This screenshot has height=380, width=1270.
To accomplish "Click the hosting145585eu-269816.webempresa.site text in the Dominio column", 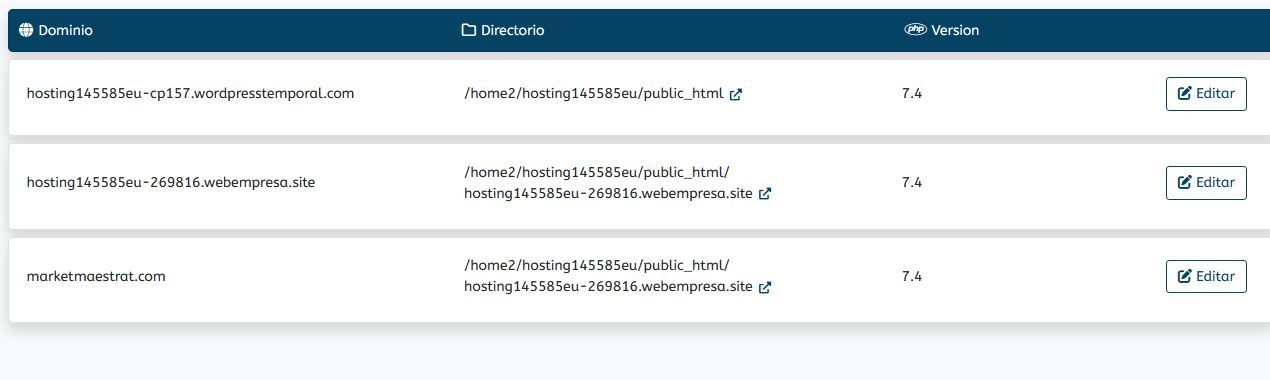I will coord(171,182).
